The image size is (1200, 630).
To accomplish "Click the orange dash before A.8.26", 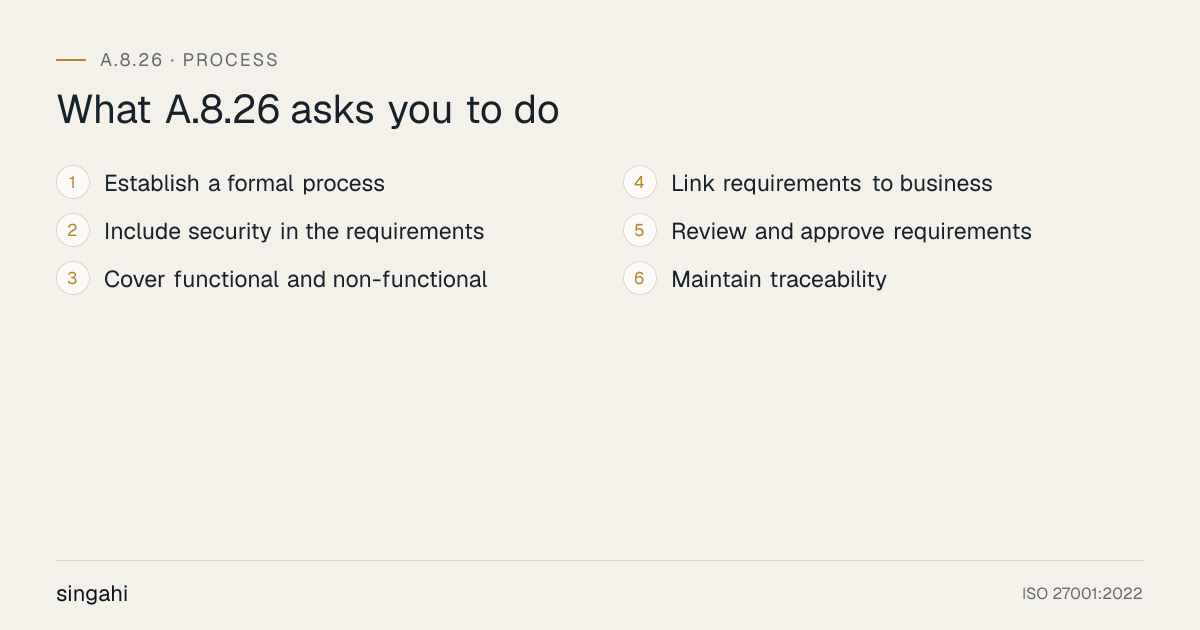I will coord(71,60).
